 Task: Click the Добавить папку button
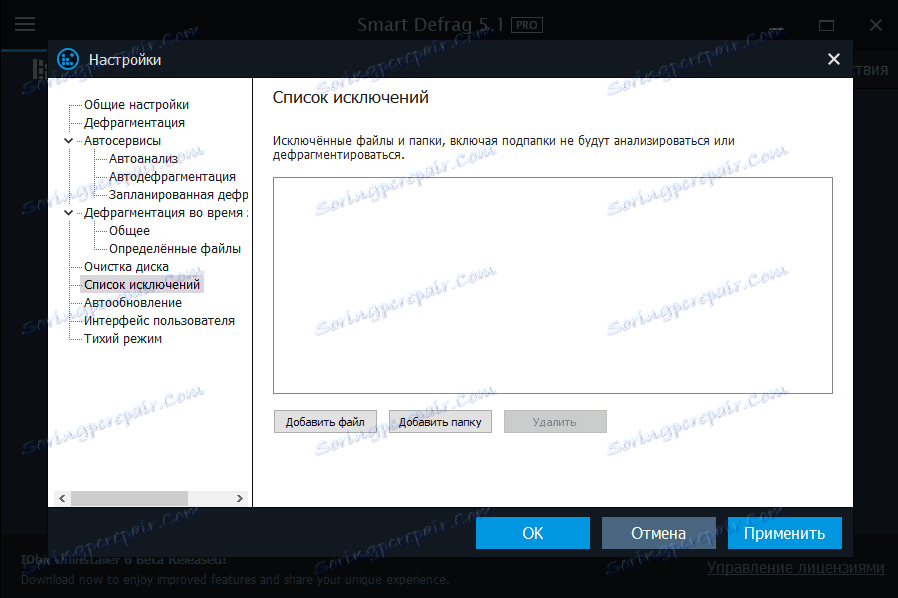pyautogui.click(x=440, y=421)
